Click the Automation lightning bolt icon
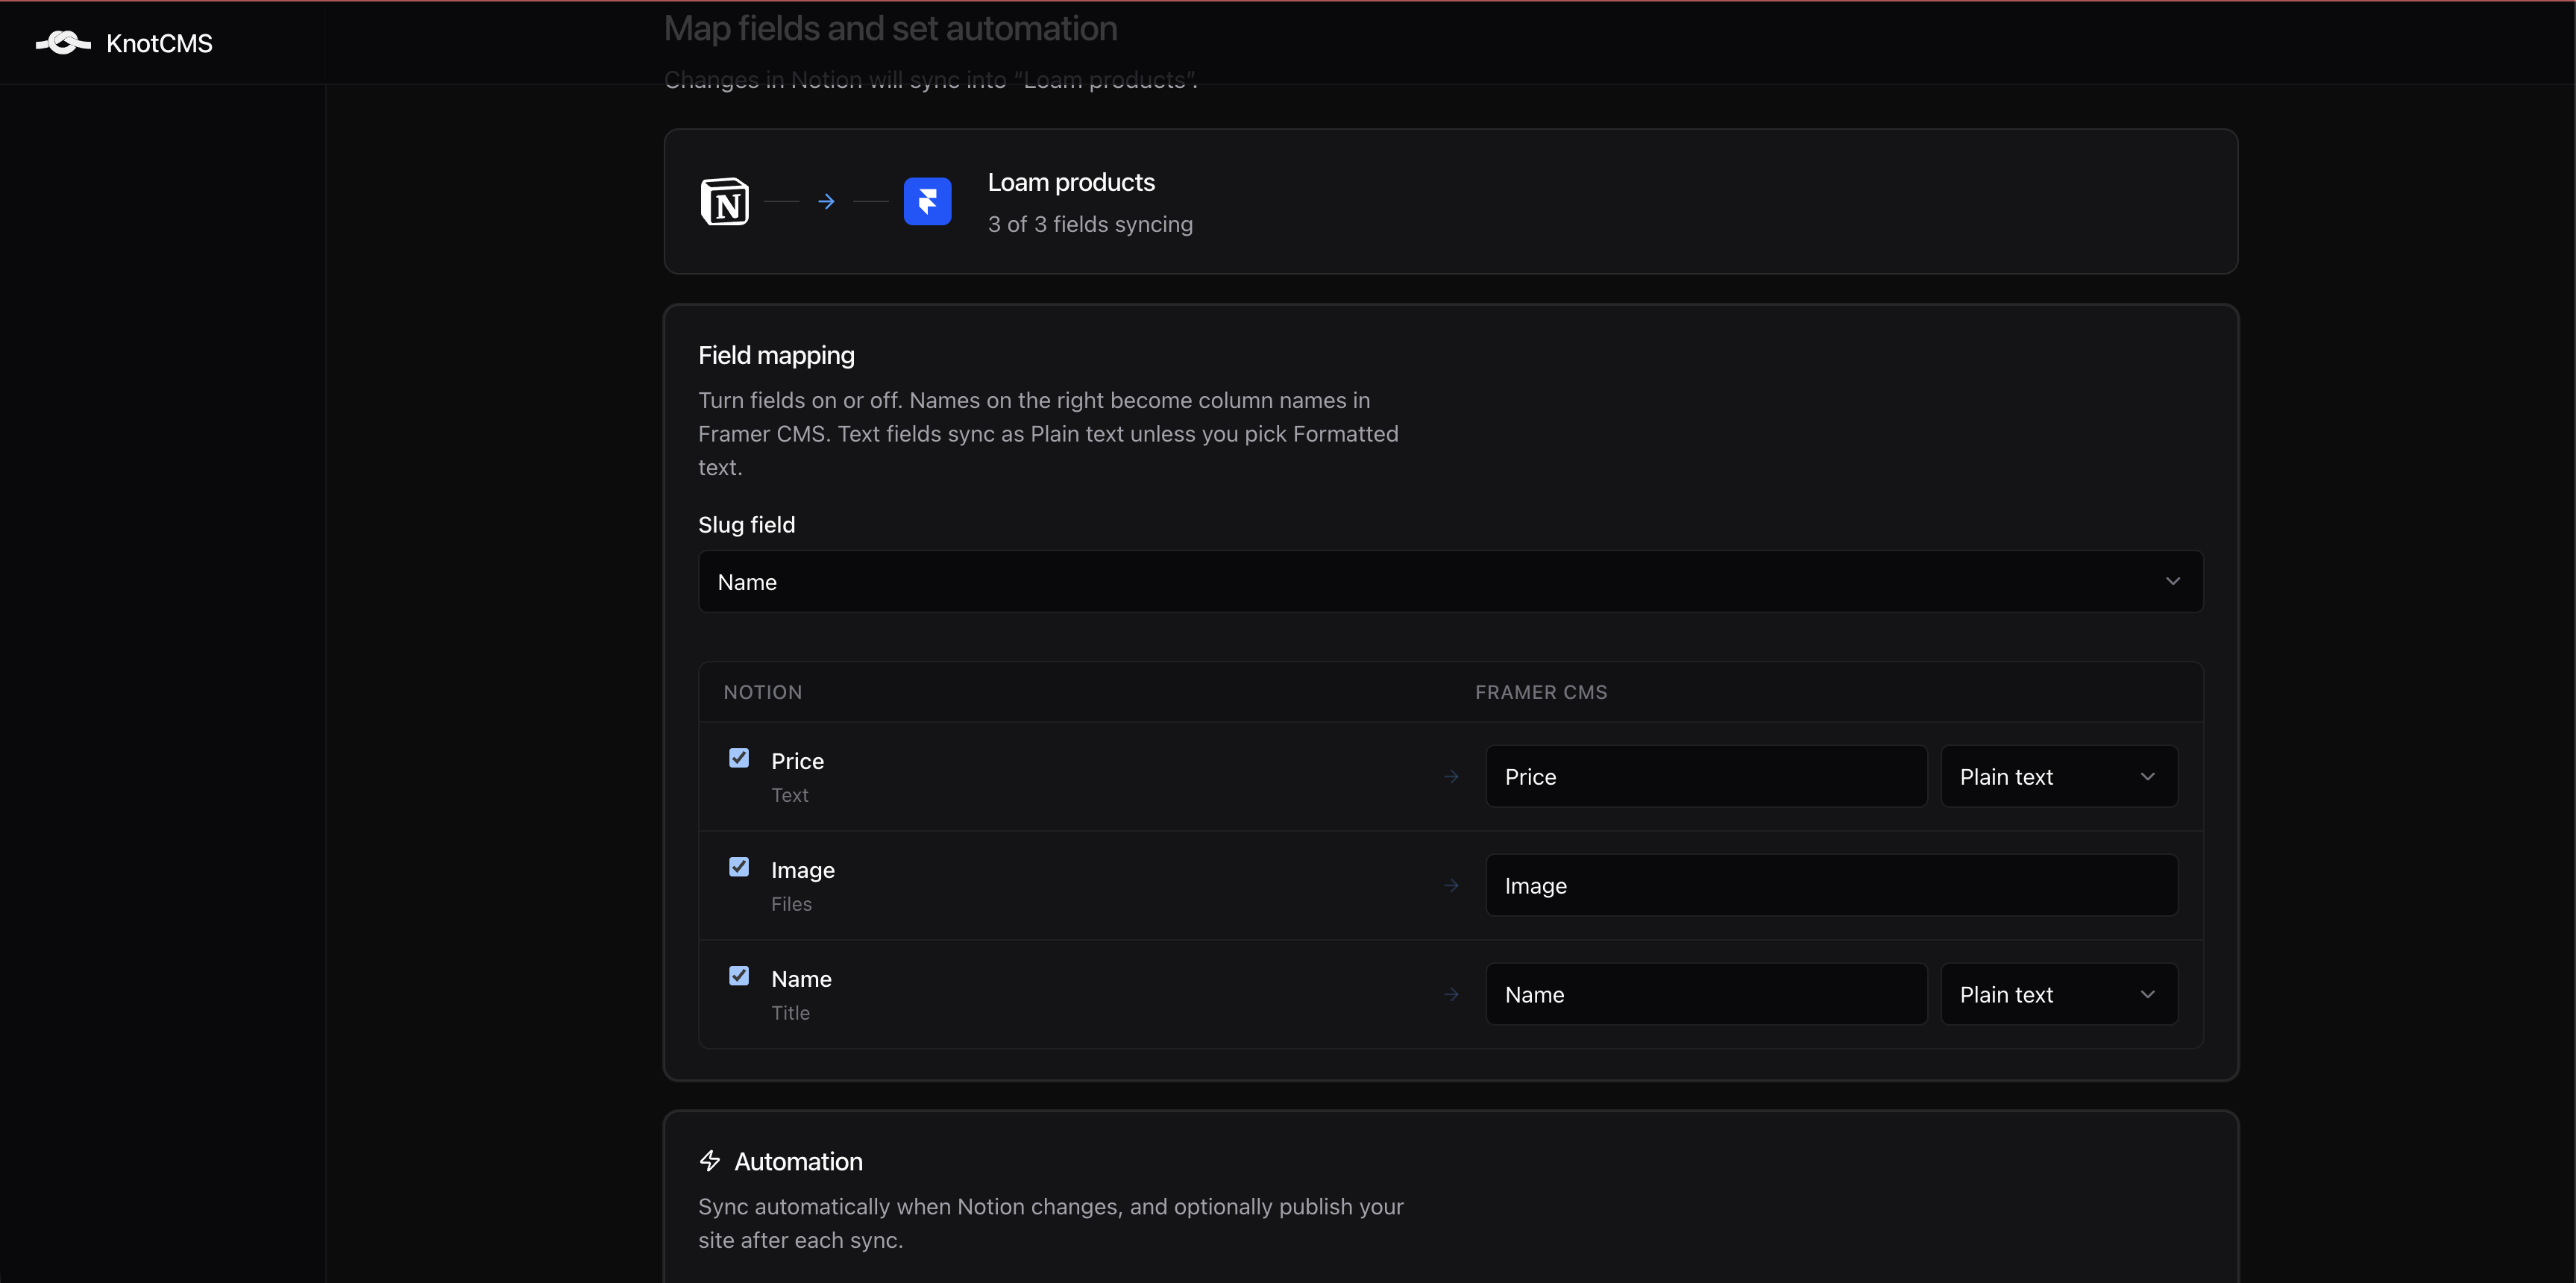 pyautogui.click(x=710, y=1161)
